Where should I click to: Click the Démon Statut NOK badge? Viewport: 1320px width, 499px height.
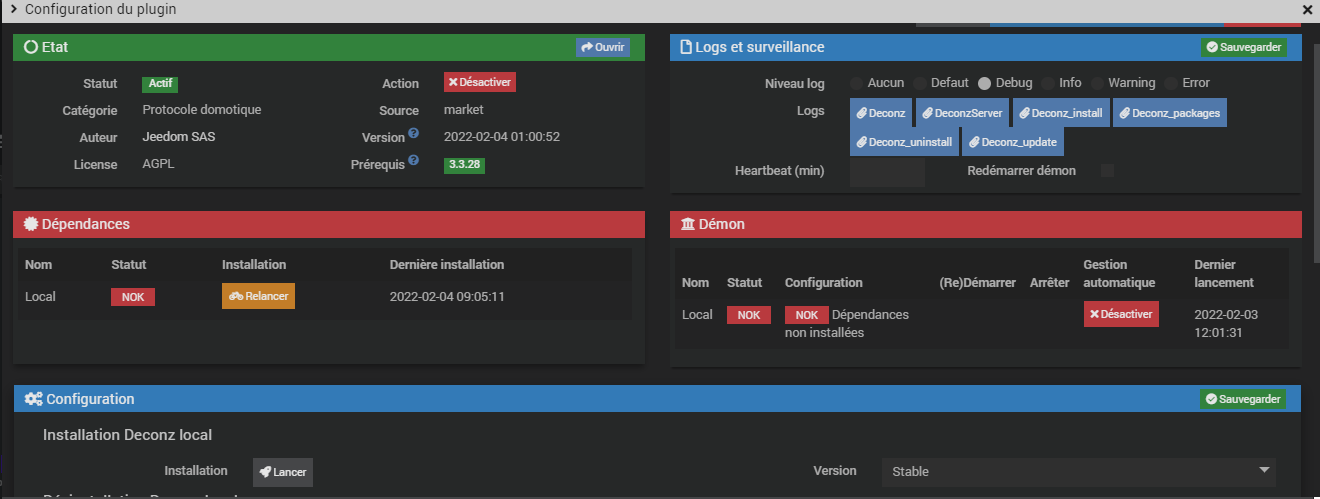pos(749,315)
